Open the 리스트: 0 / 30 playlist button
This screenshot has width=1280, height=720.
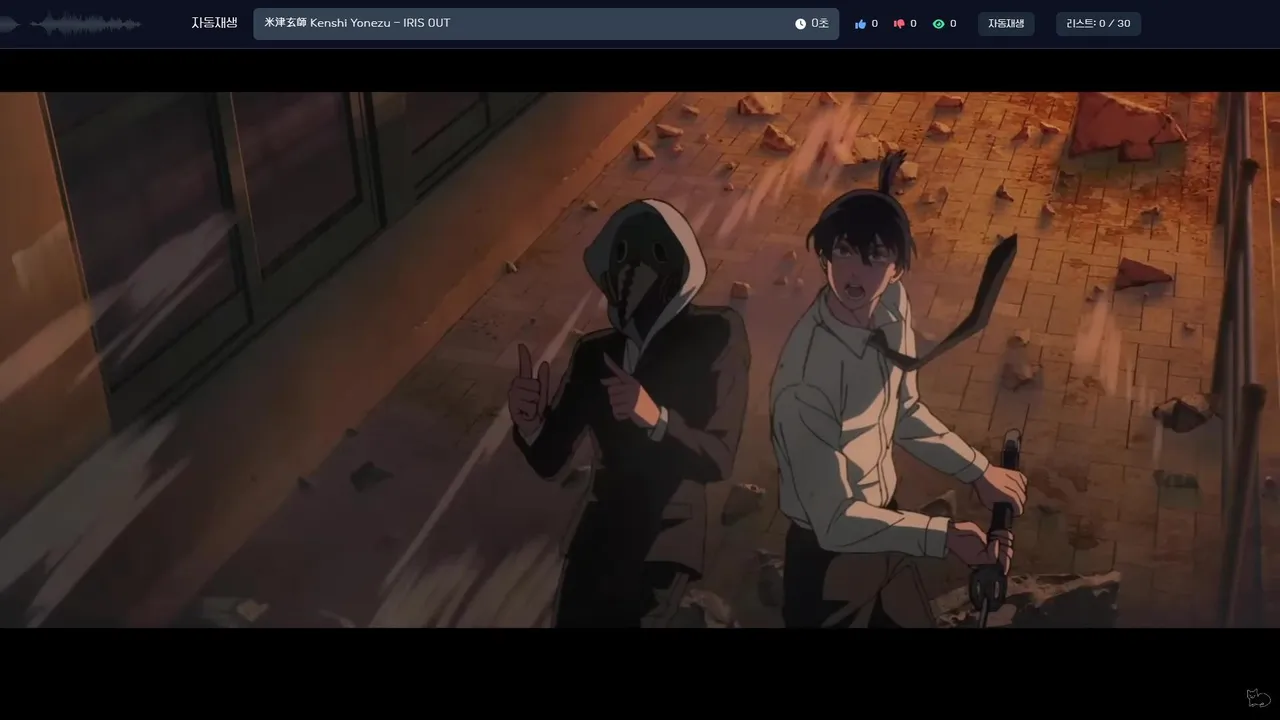pos(1098,24)
